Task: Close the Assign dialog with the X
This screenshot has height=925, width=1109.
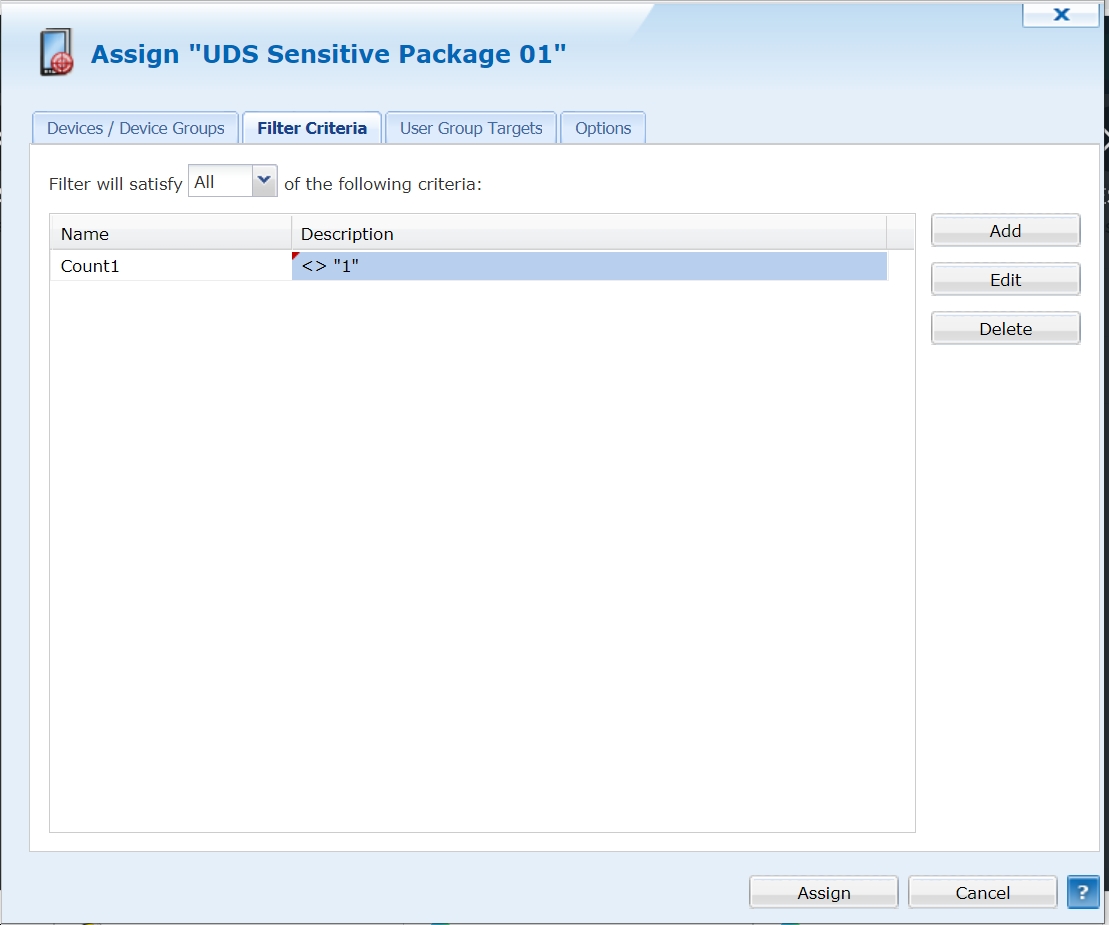Action: click(x=1061, y=15)
